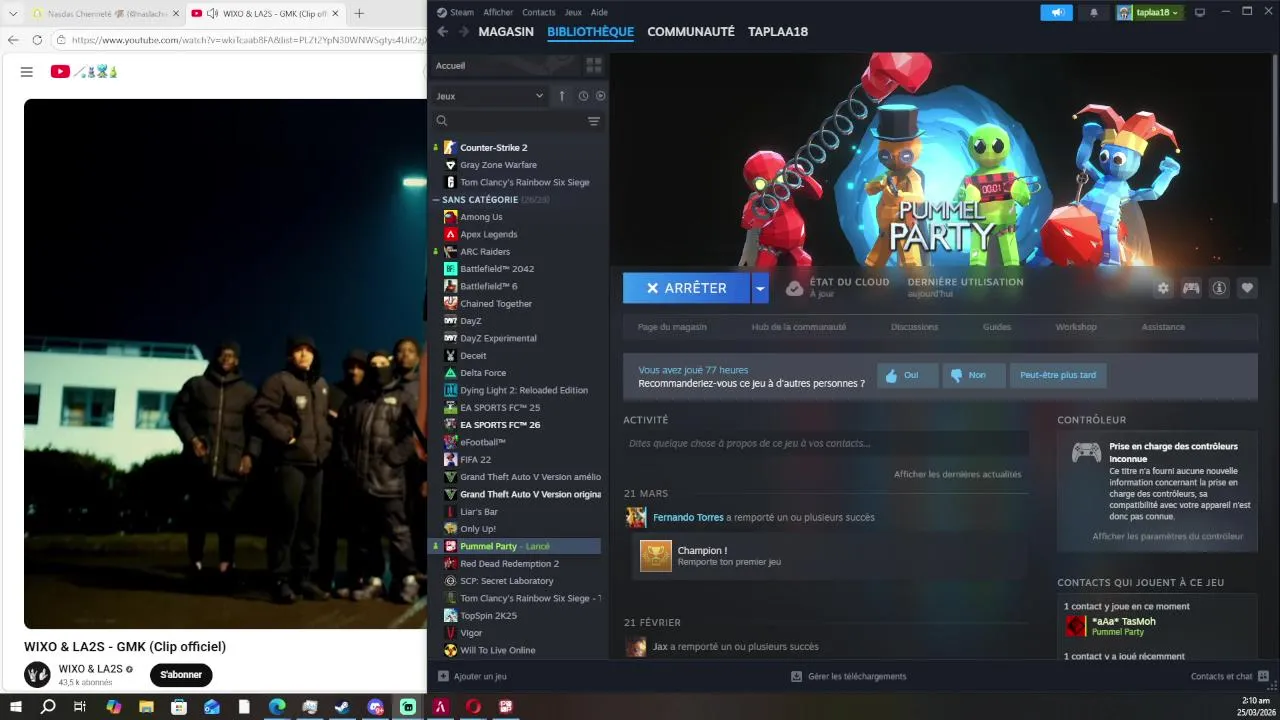
Task: Reload the browser page
Action: point(37,40)
